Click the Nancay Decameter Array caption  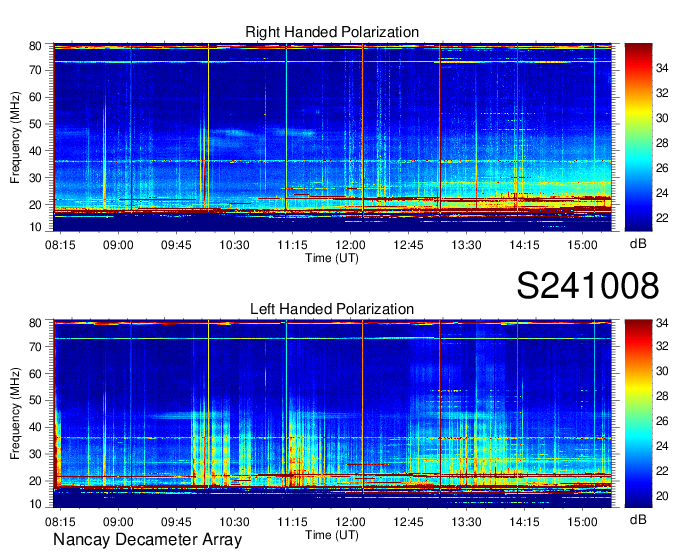(147, 540)
